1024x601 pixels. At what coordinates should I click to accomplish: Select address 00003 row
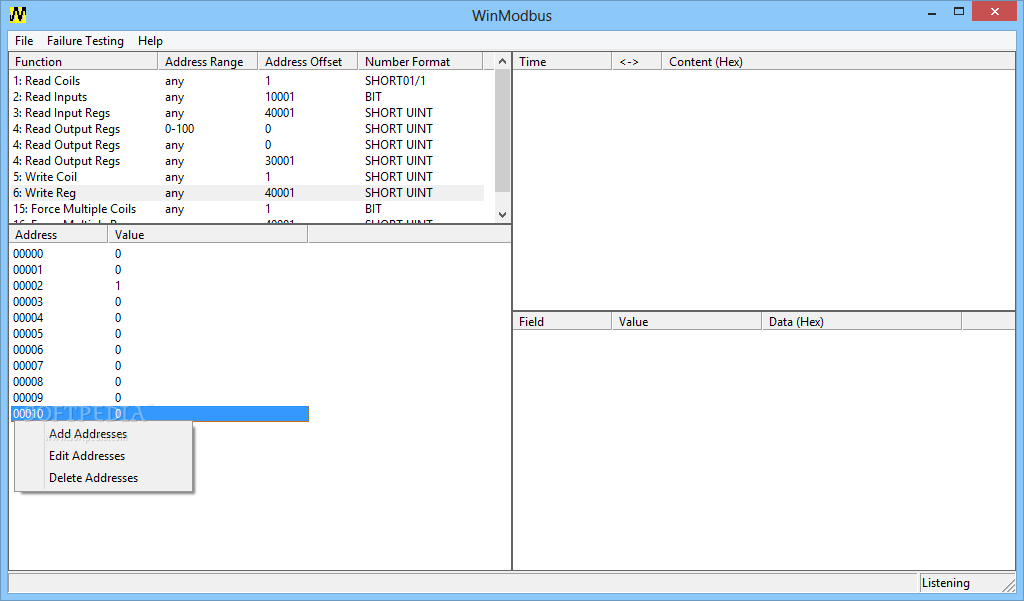click(160, 302)
